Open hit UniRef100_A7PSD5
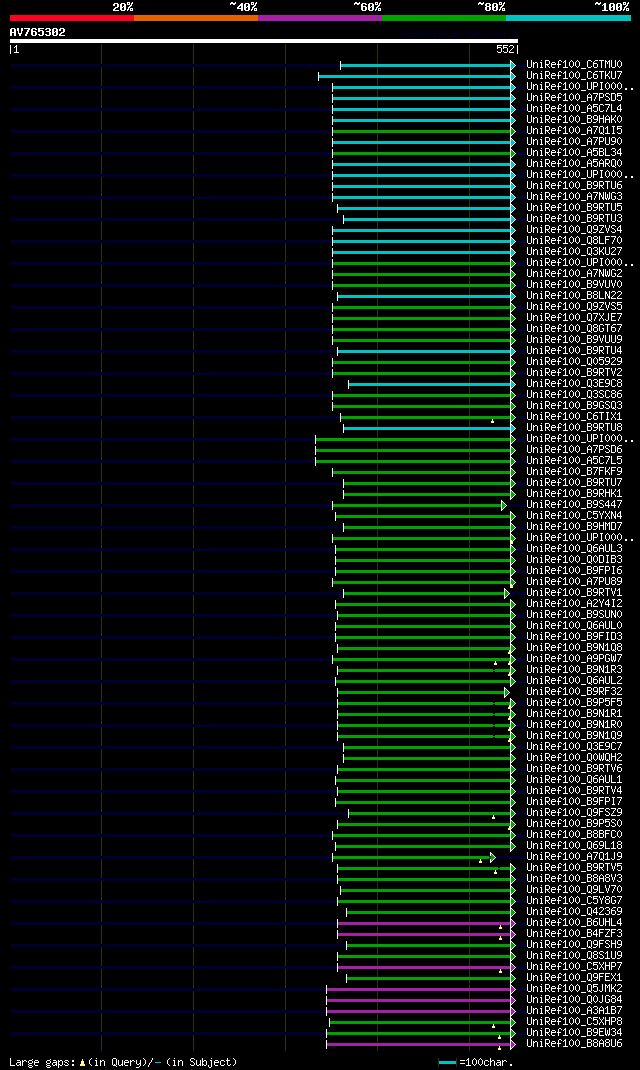Screen dimensions: 640x1070 (x=574, y=98)
